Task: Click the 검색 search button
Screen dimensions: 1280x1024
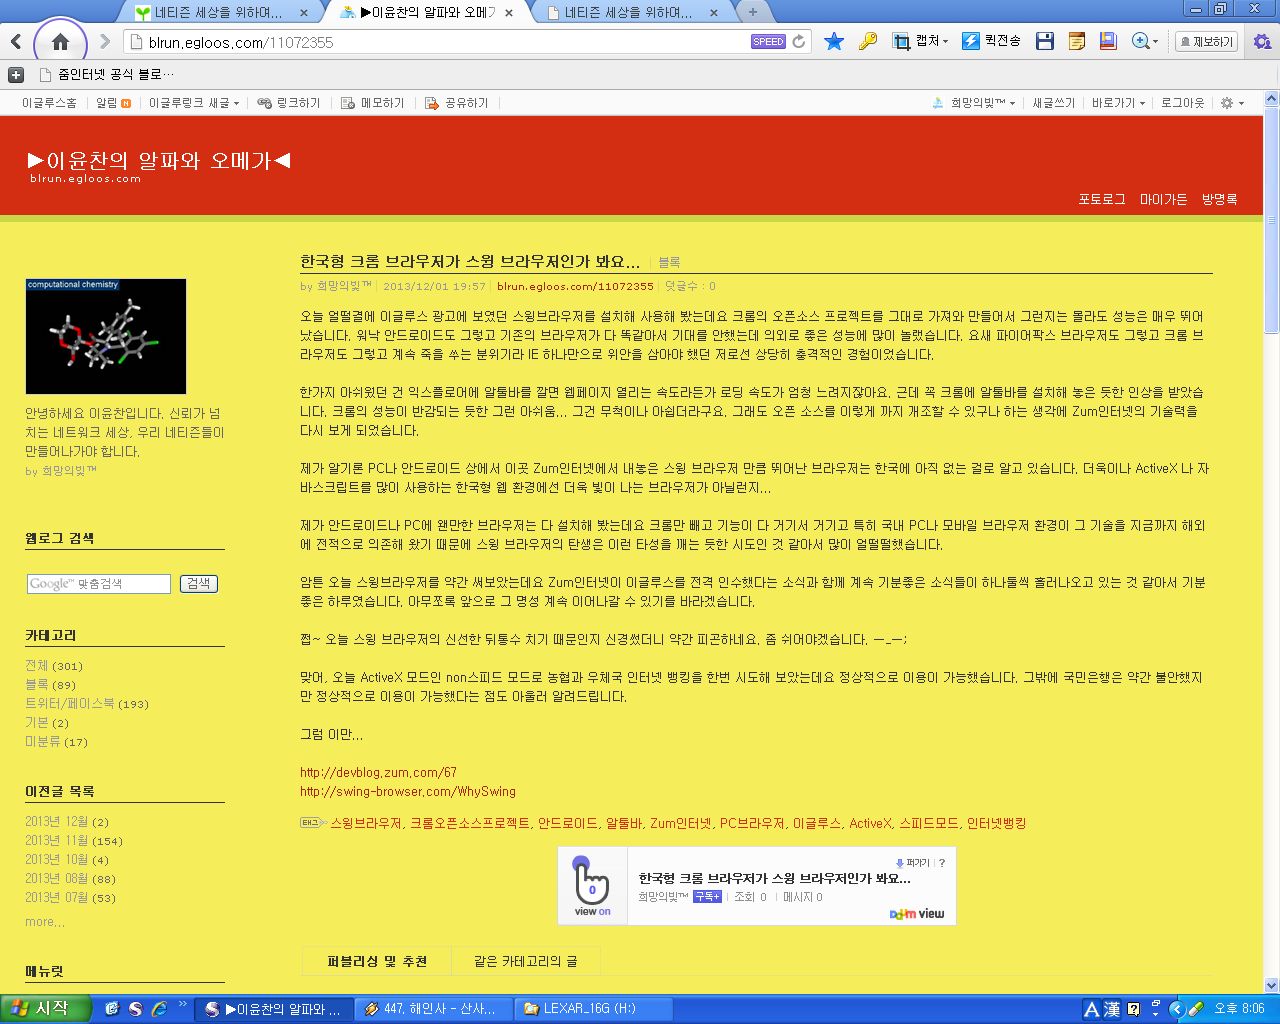Action: point(199,584)
